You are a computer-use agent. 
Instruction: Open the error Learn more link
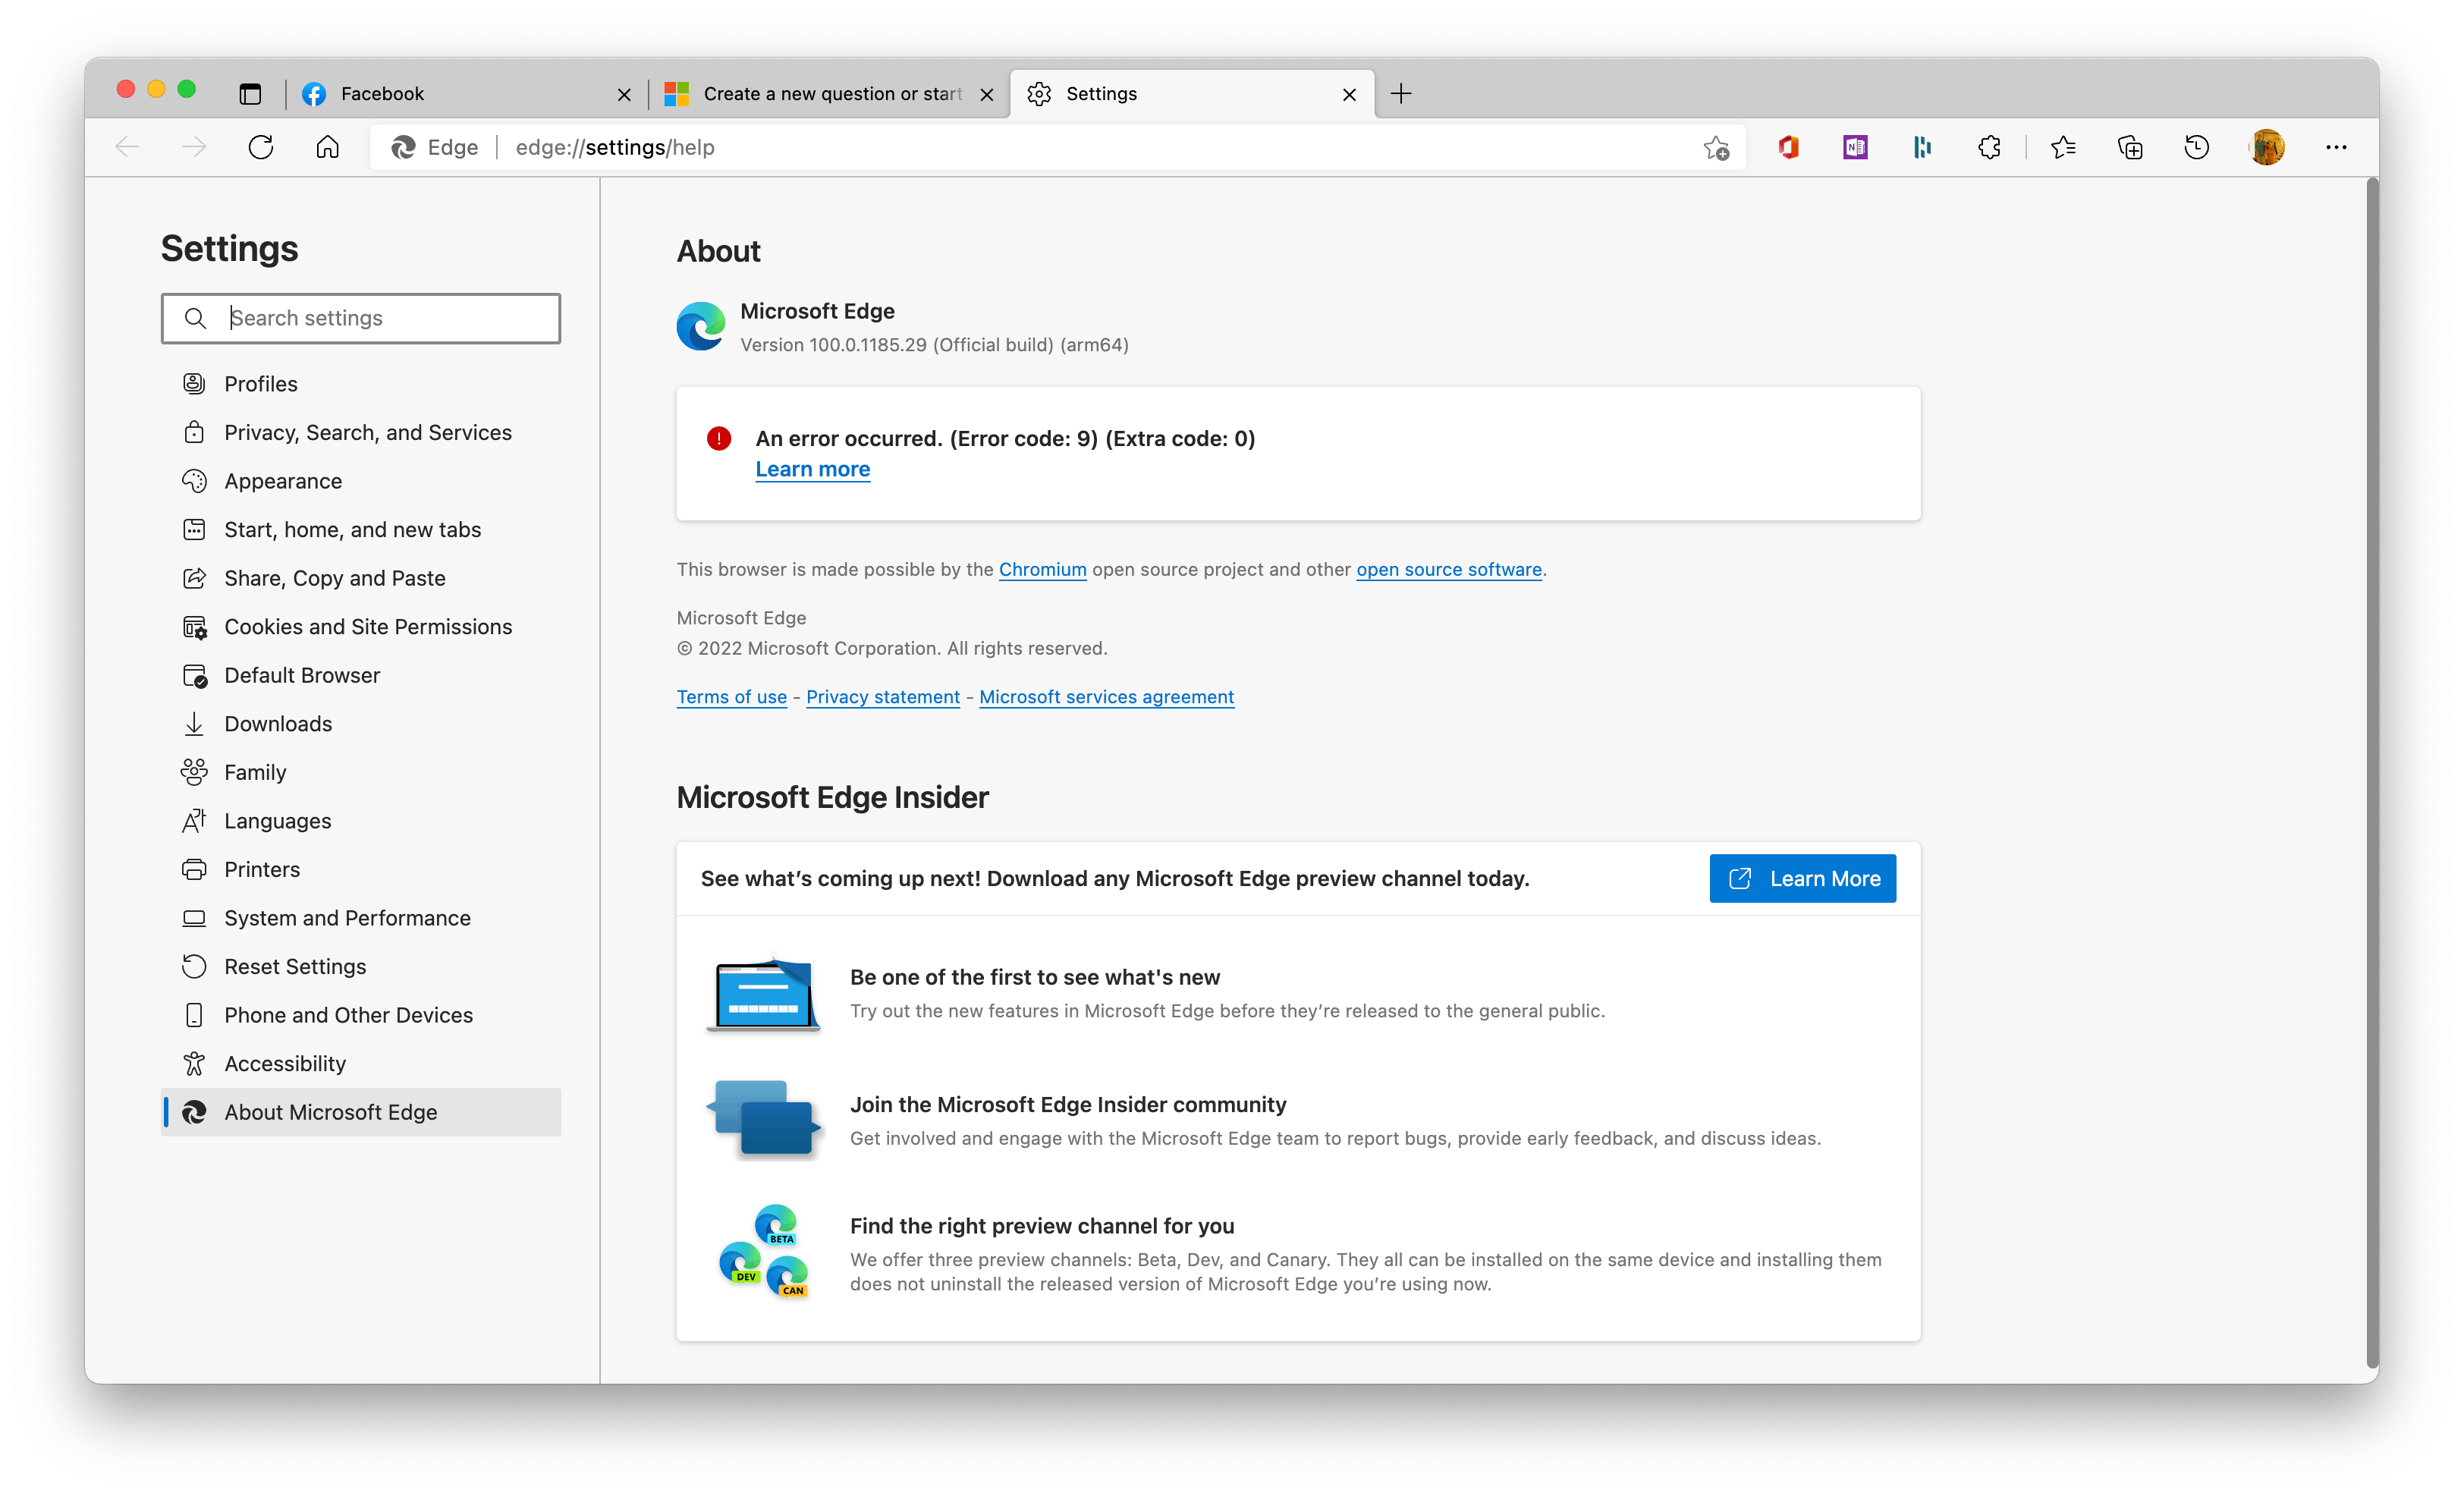pyautogui.click(x=812, y=470)
